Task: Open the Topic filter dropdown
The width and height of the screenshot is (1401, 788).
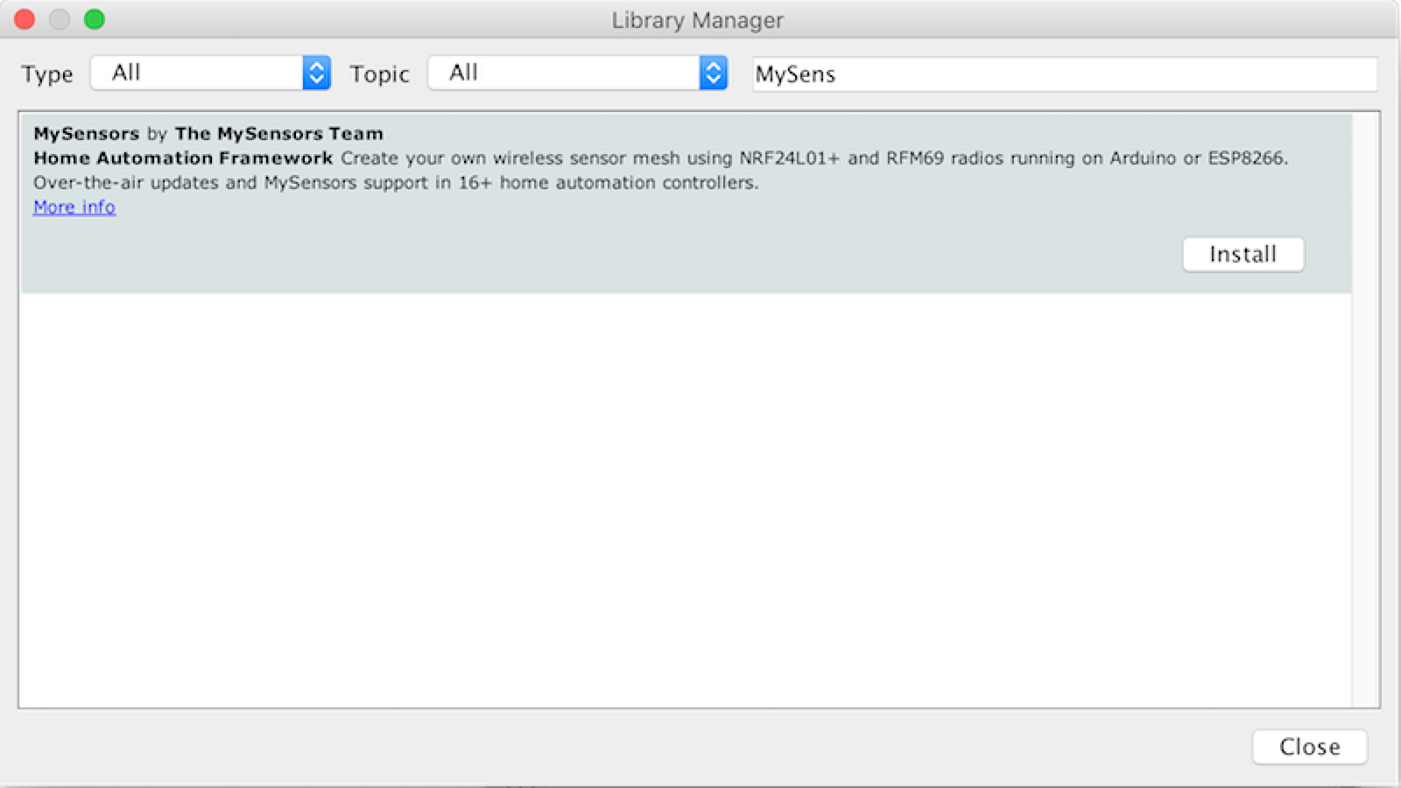Action: (578, 73)
